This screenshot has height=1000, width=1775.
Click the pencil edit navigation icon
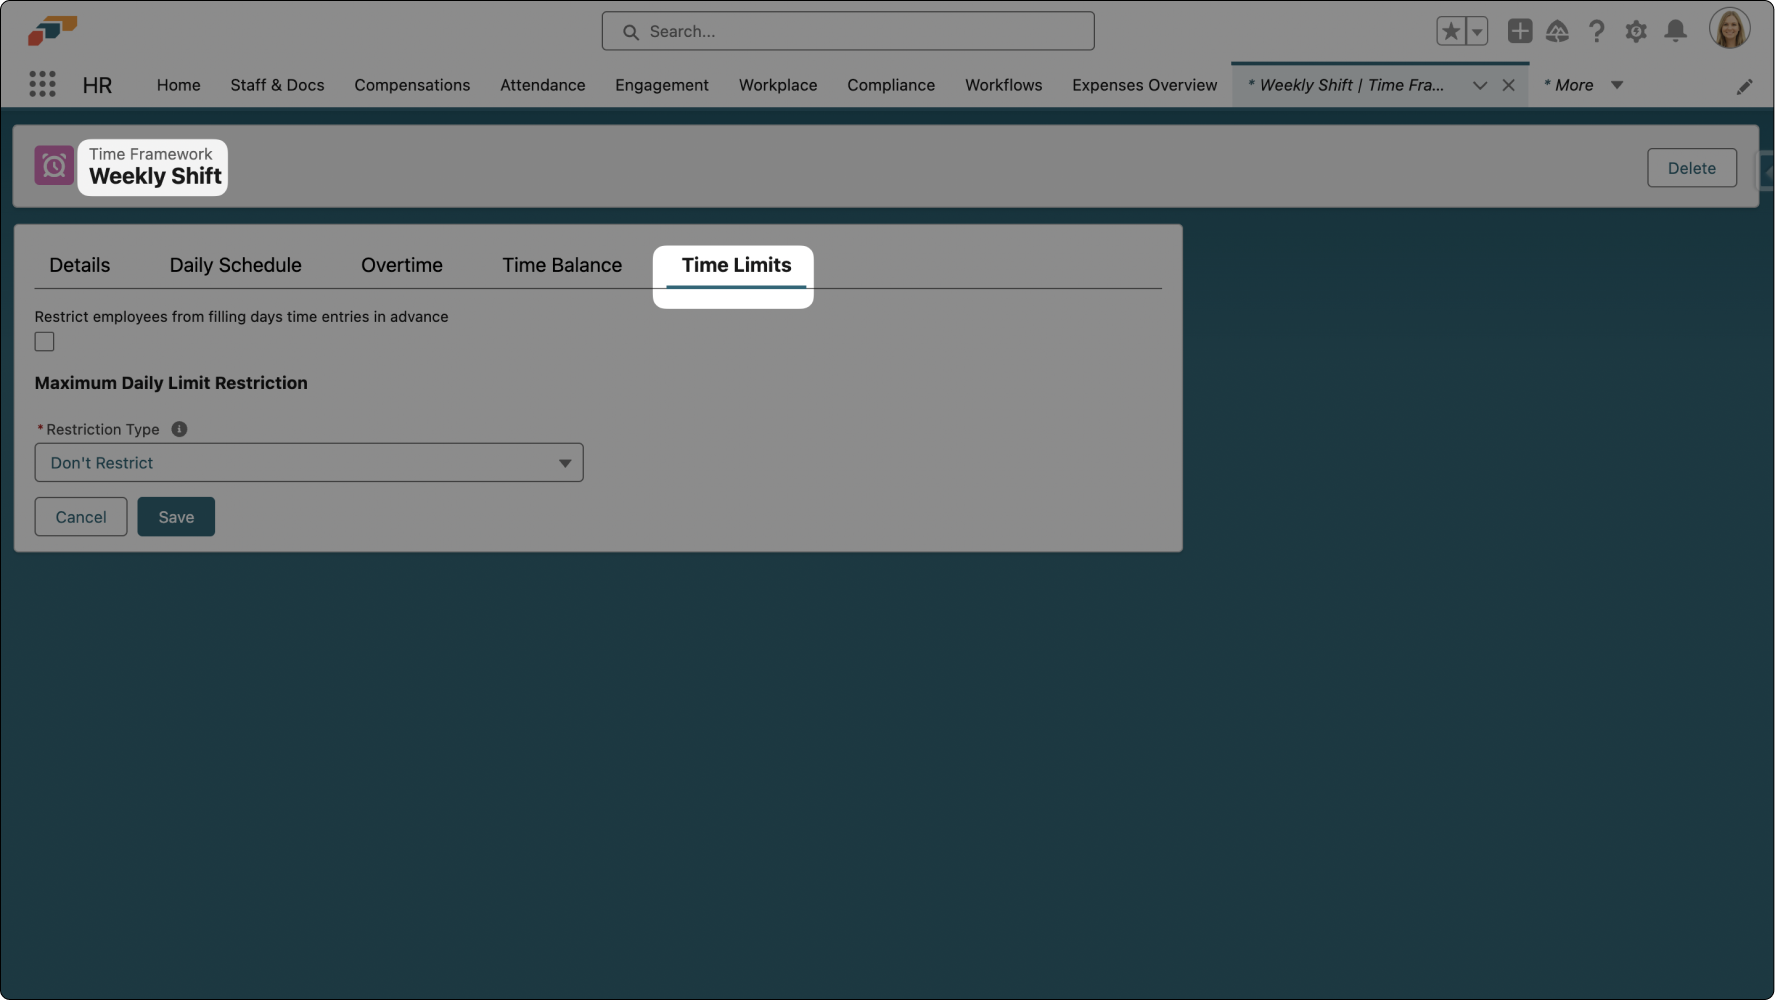pos(1744,87)
